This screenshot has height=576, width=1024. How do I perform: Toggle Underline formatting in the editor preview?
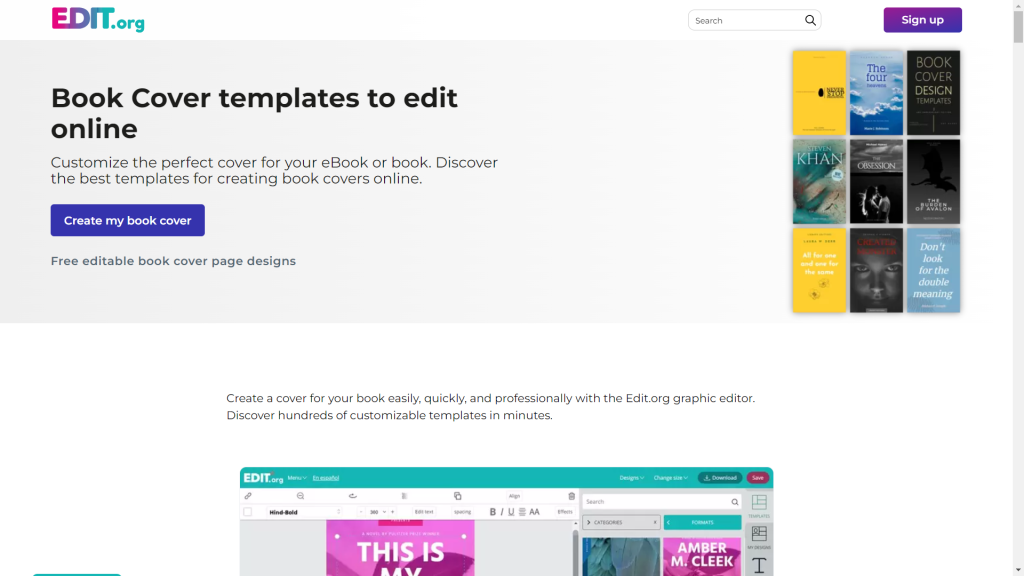(x=511, y=512)
